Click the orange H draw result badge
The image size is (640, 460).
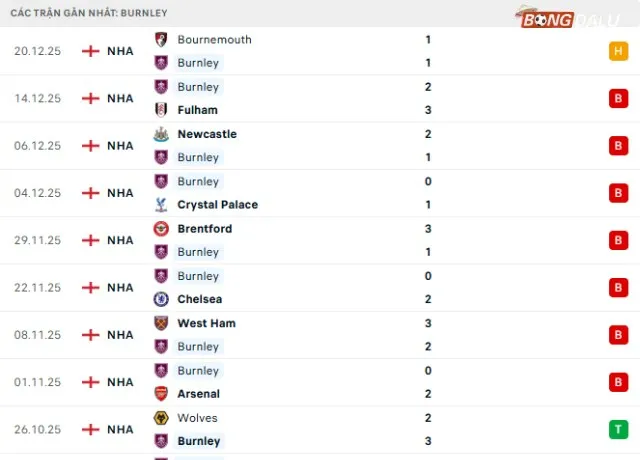[x=619, y=51]
